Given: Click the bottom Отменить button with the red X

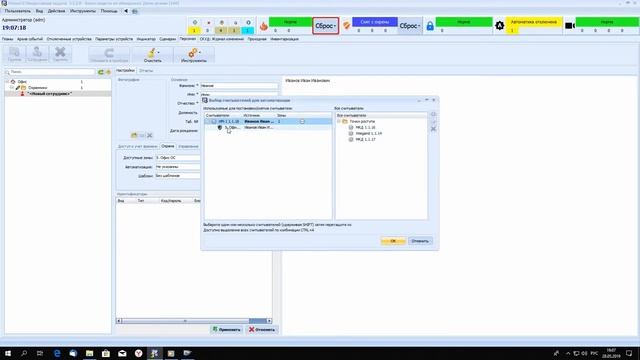Looking at the screenshot, I should tap(262, 329).
